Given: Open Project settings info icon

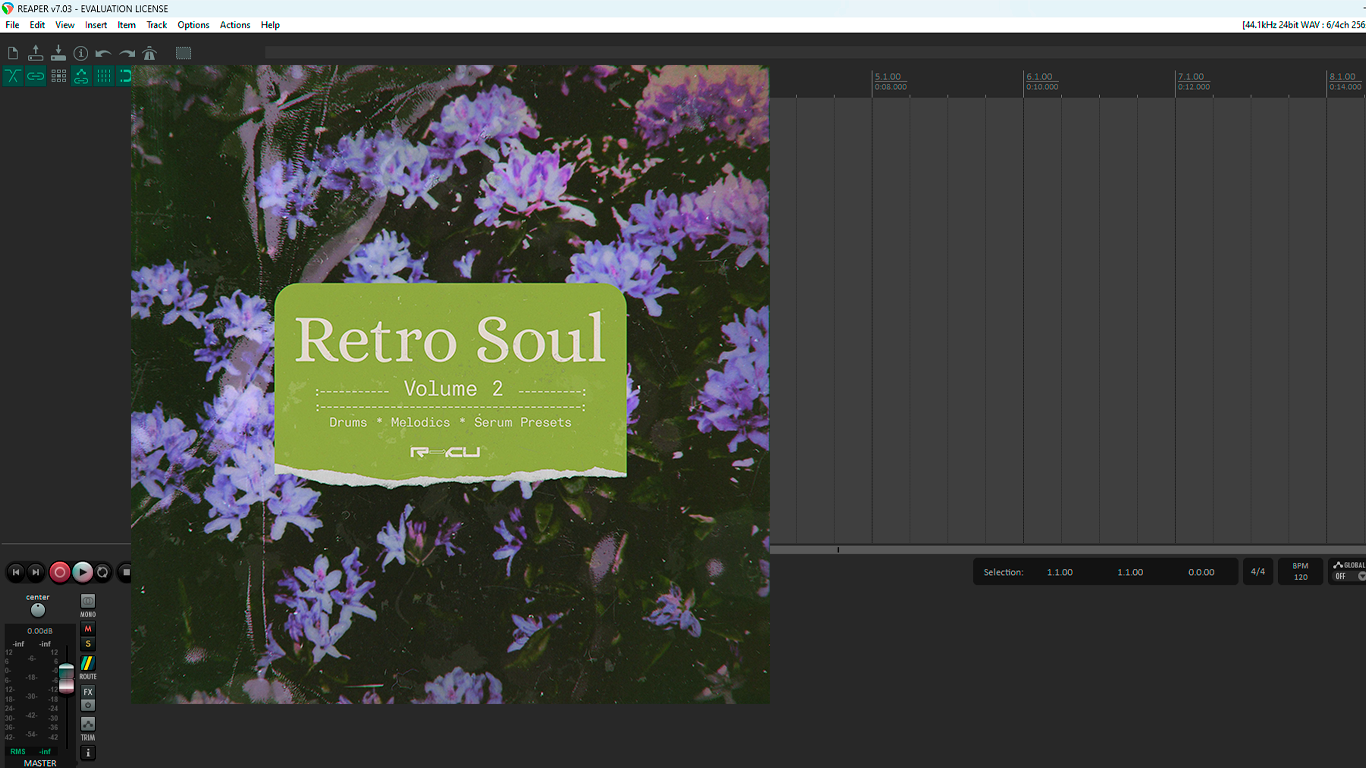Looking at the screenshot, I should click(x=81, y=53).
